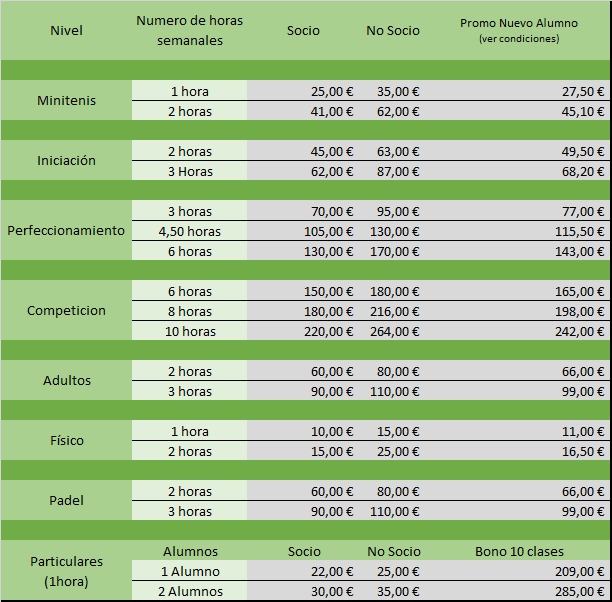This screenshot has width=612, height=602.
Task: Select the 4,50 horas cell
Action: coord(189,231)
